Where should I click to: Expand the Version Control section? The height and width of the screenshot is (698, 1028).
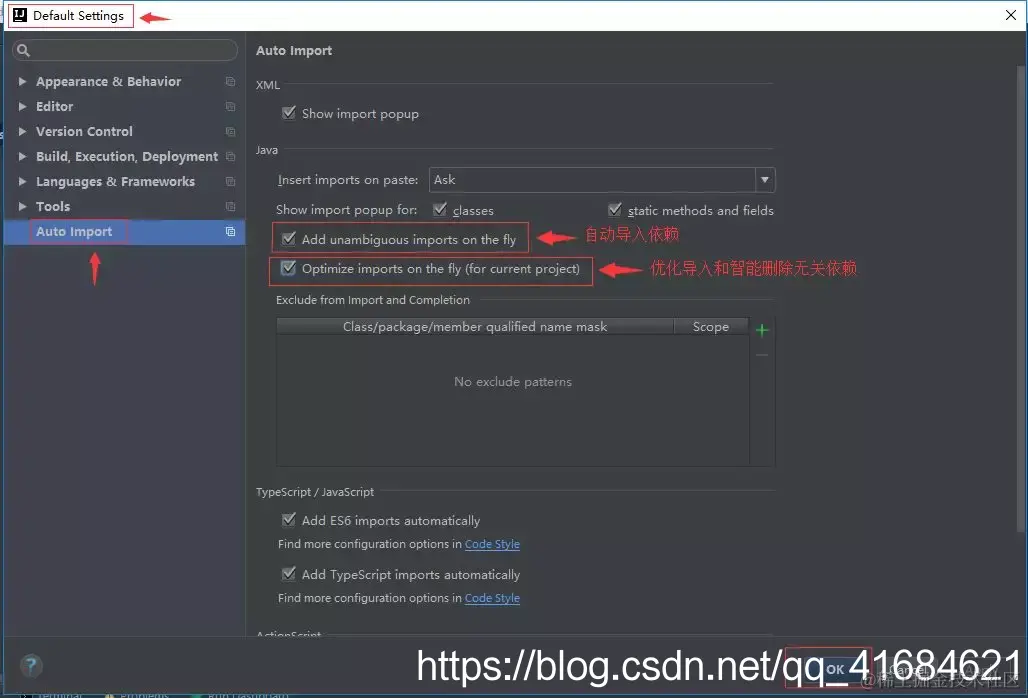point(22,131)
